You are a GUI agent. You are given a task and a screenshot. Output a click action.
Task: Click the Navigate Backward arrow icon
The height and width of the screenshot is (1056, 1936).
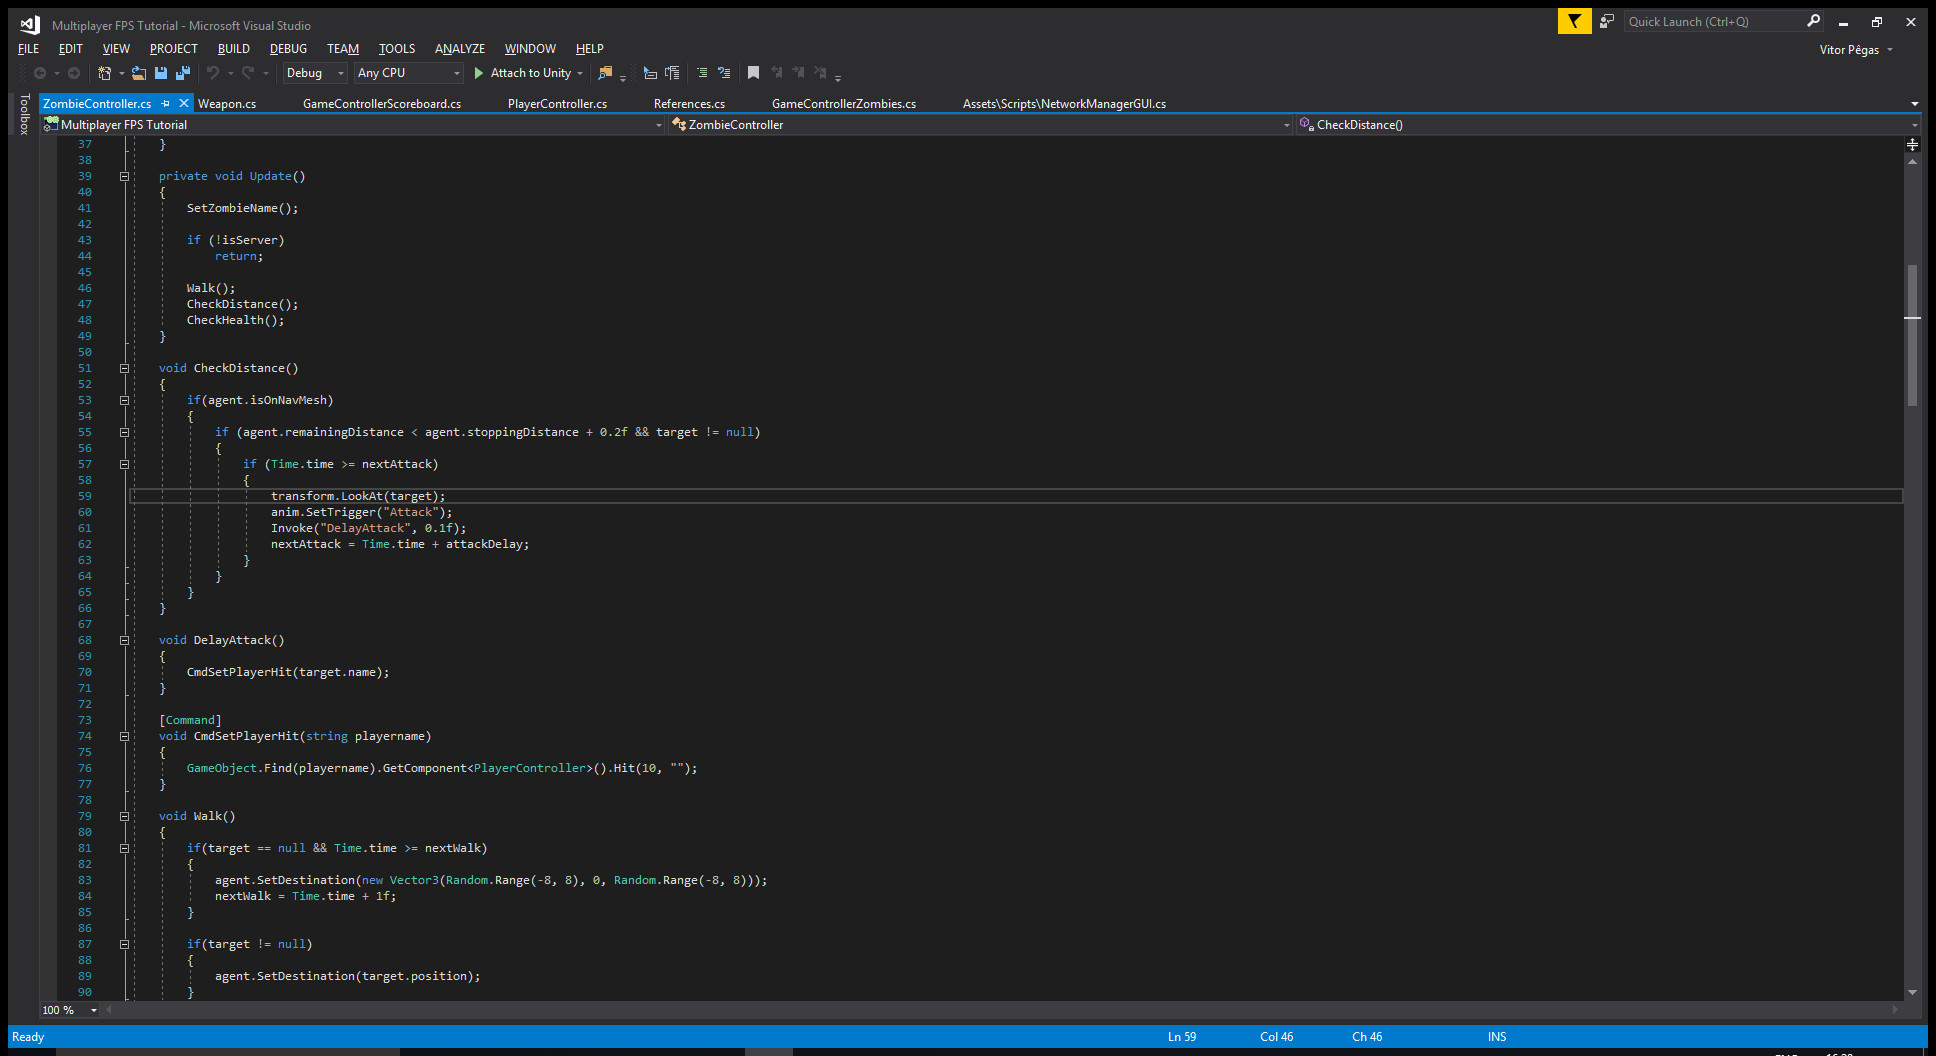point(40,72)
